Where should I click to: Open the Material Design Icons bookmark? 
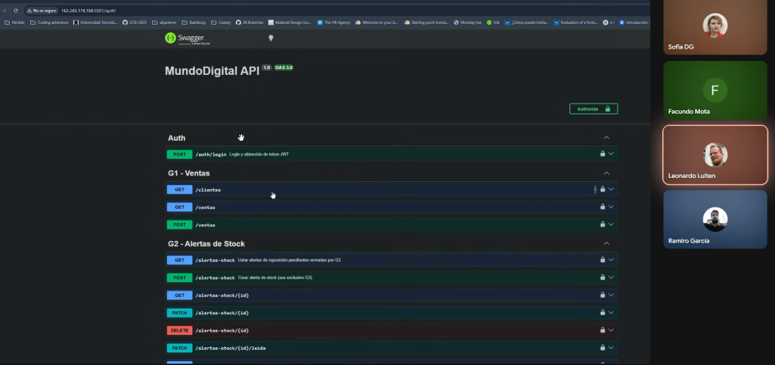click(291, 22)
